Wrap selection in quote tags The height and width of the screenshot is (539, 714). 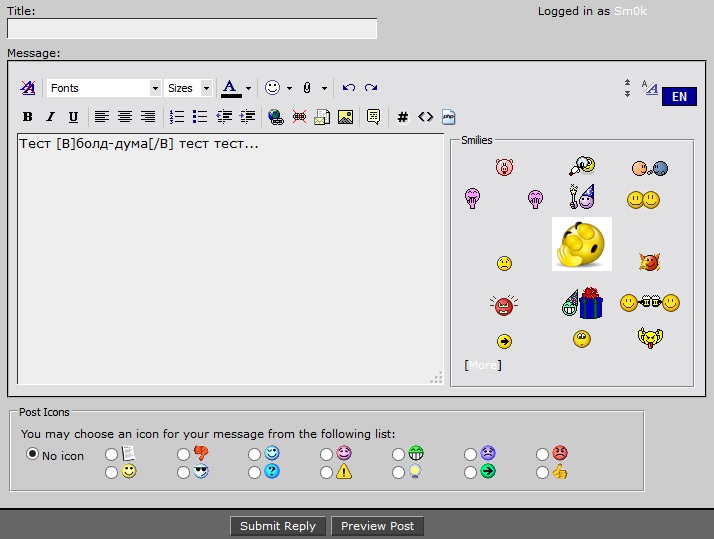point(373,117)
